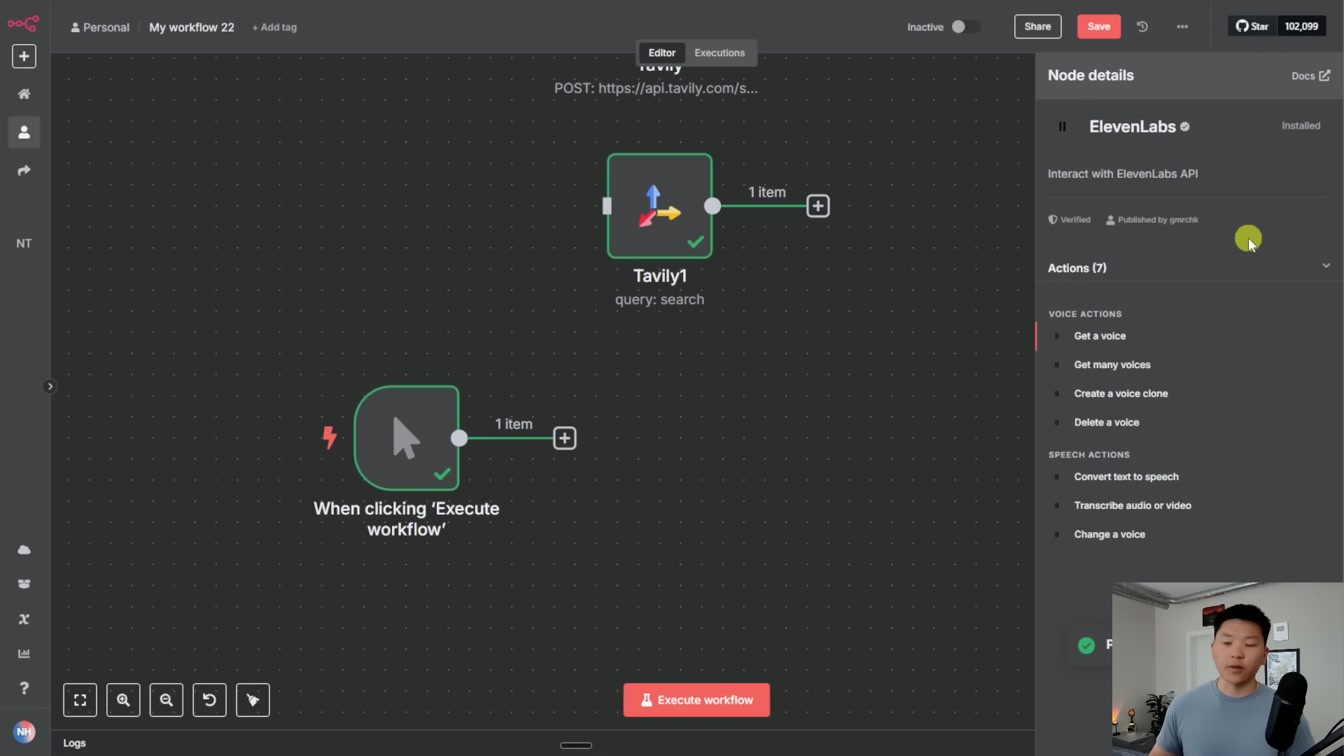
Task: Click the GitHub Star button
Action: [1252, 27]
